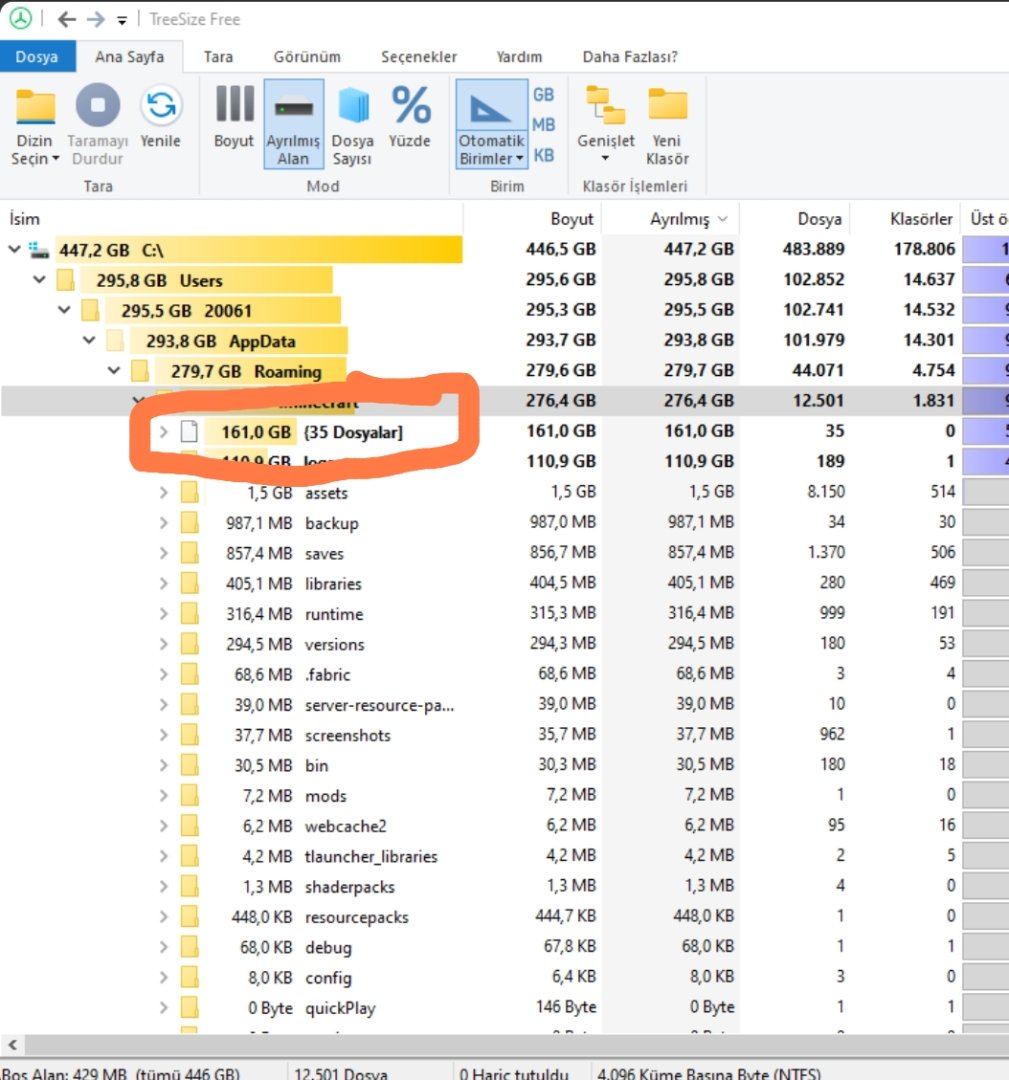Screen dimensions: 1009x1080
Task: Select the resourcepacks folder row
Action: pyautogui.click(x=504, y=917)
